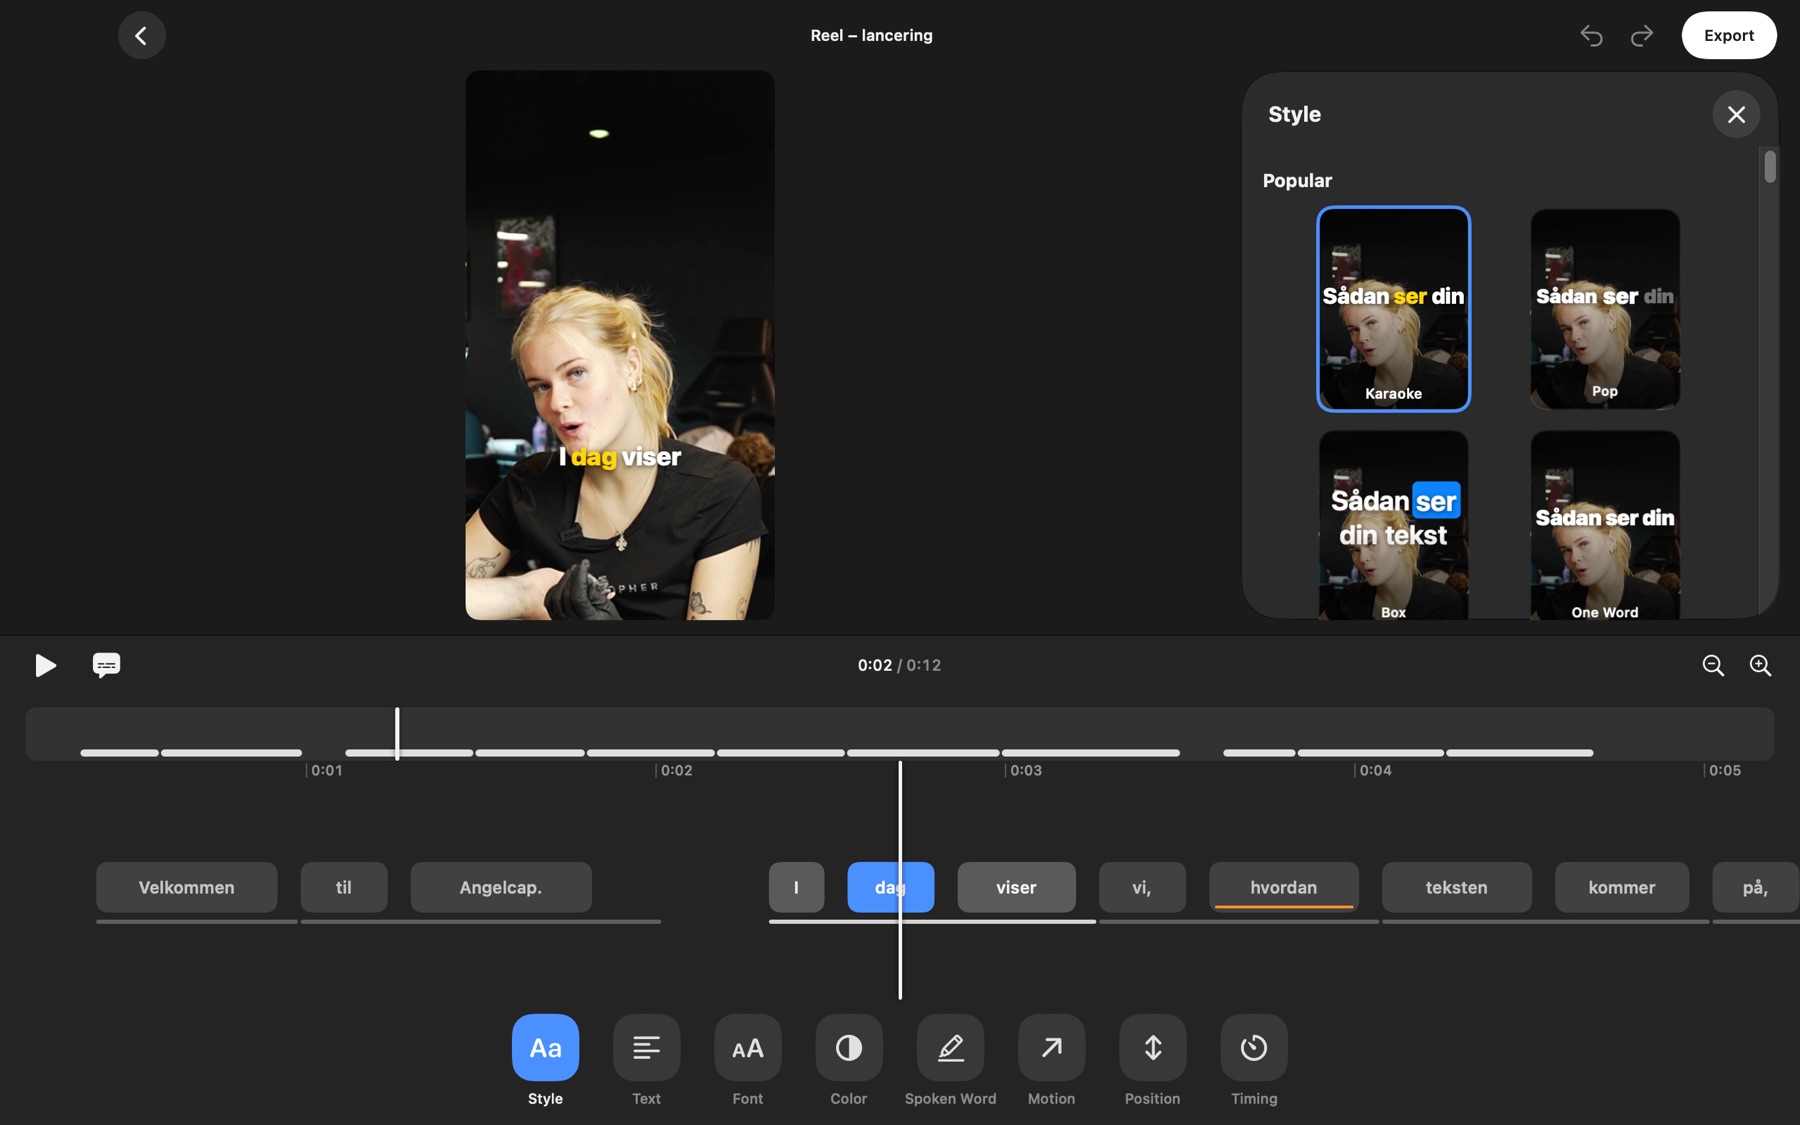
Task: Play the video preview
Action: (x=45, y=665)
